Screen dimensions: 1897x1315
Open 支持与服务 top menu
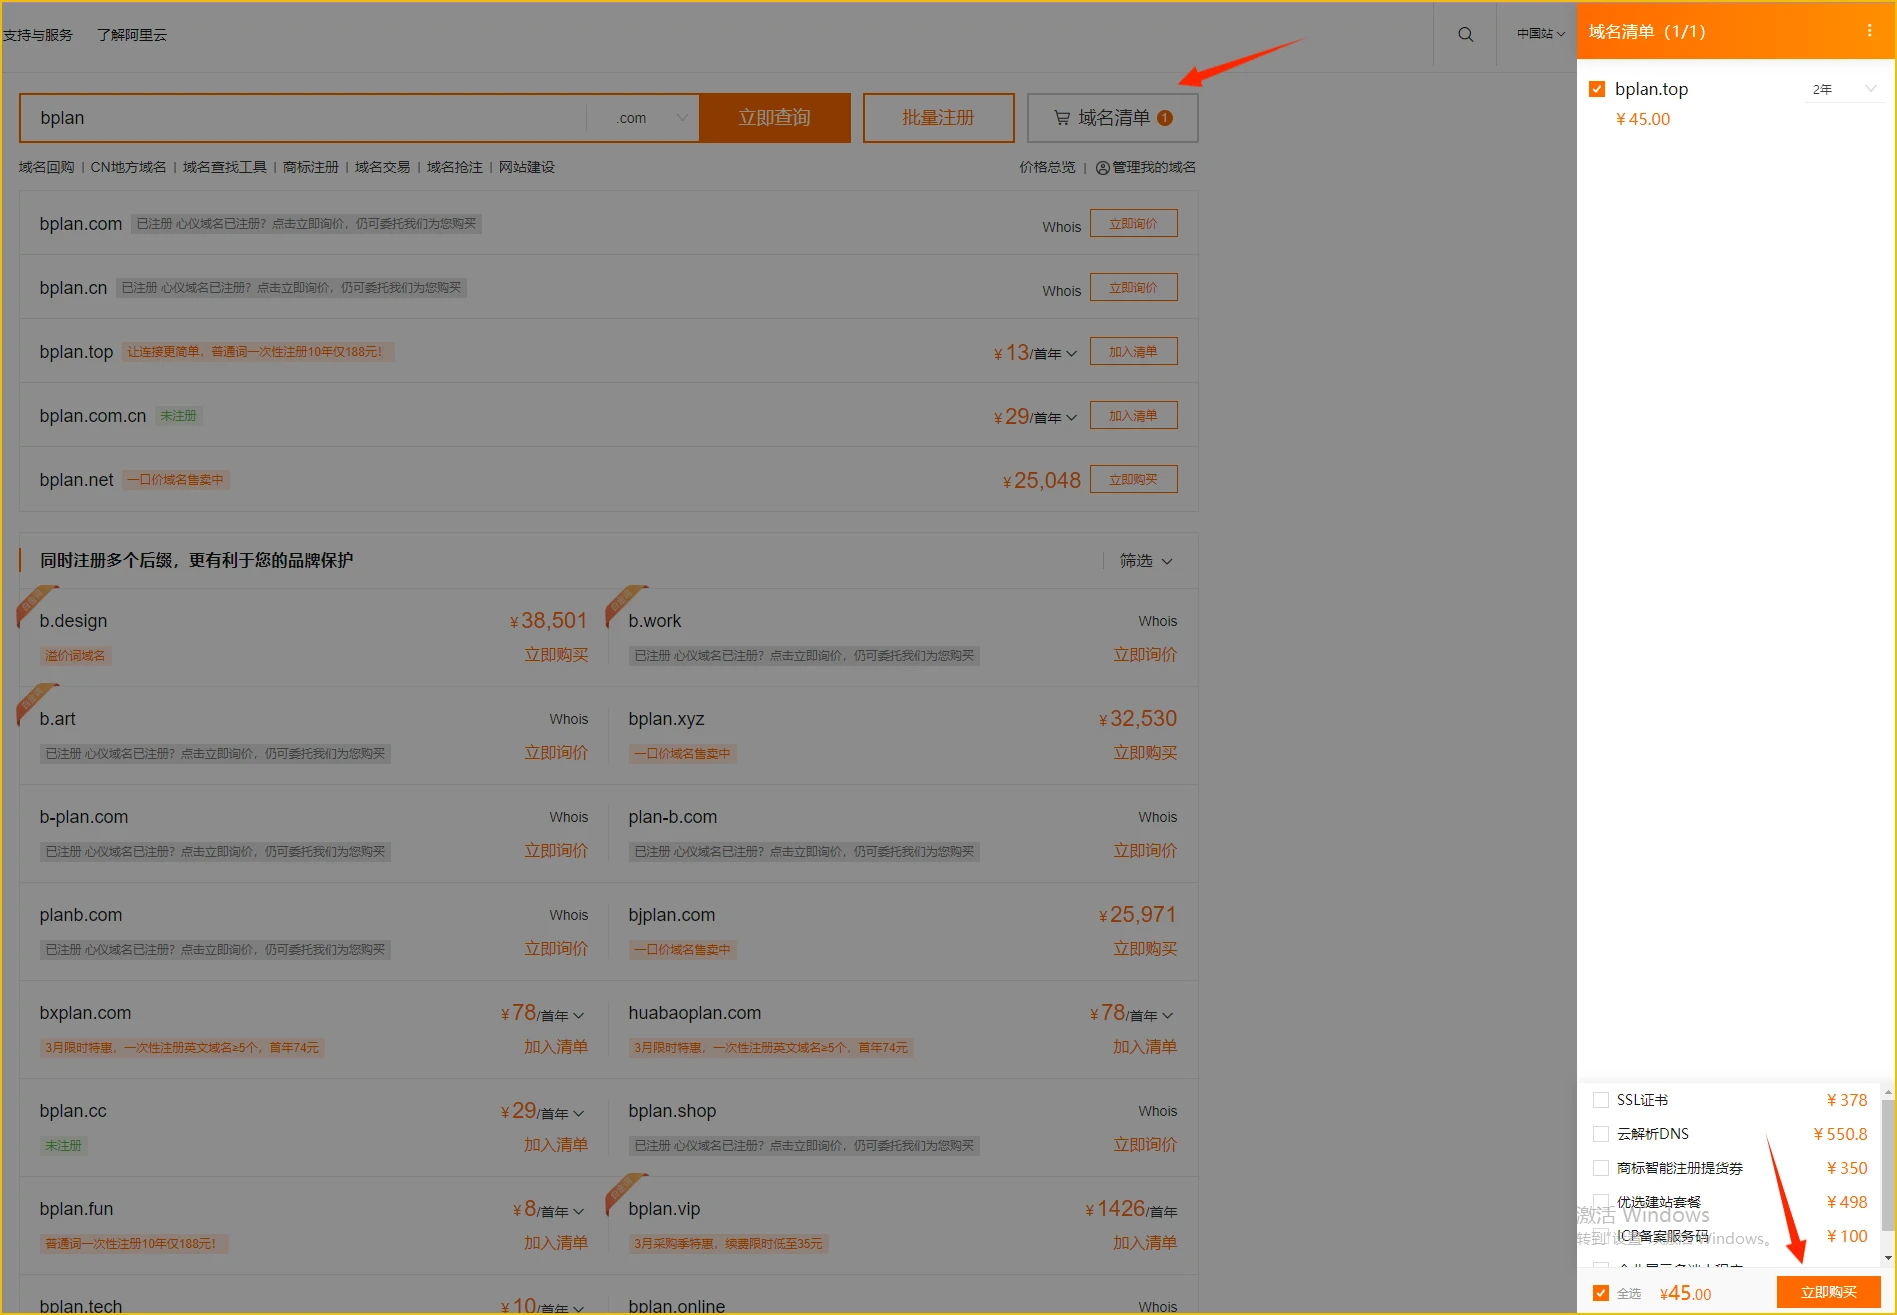tap(38, 35)
